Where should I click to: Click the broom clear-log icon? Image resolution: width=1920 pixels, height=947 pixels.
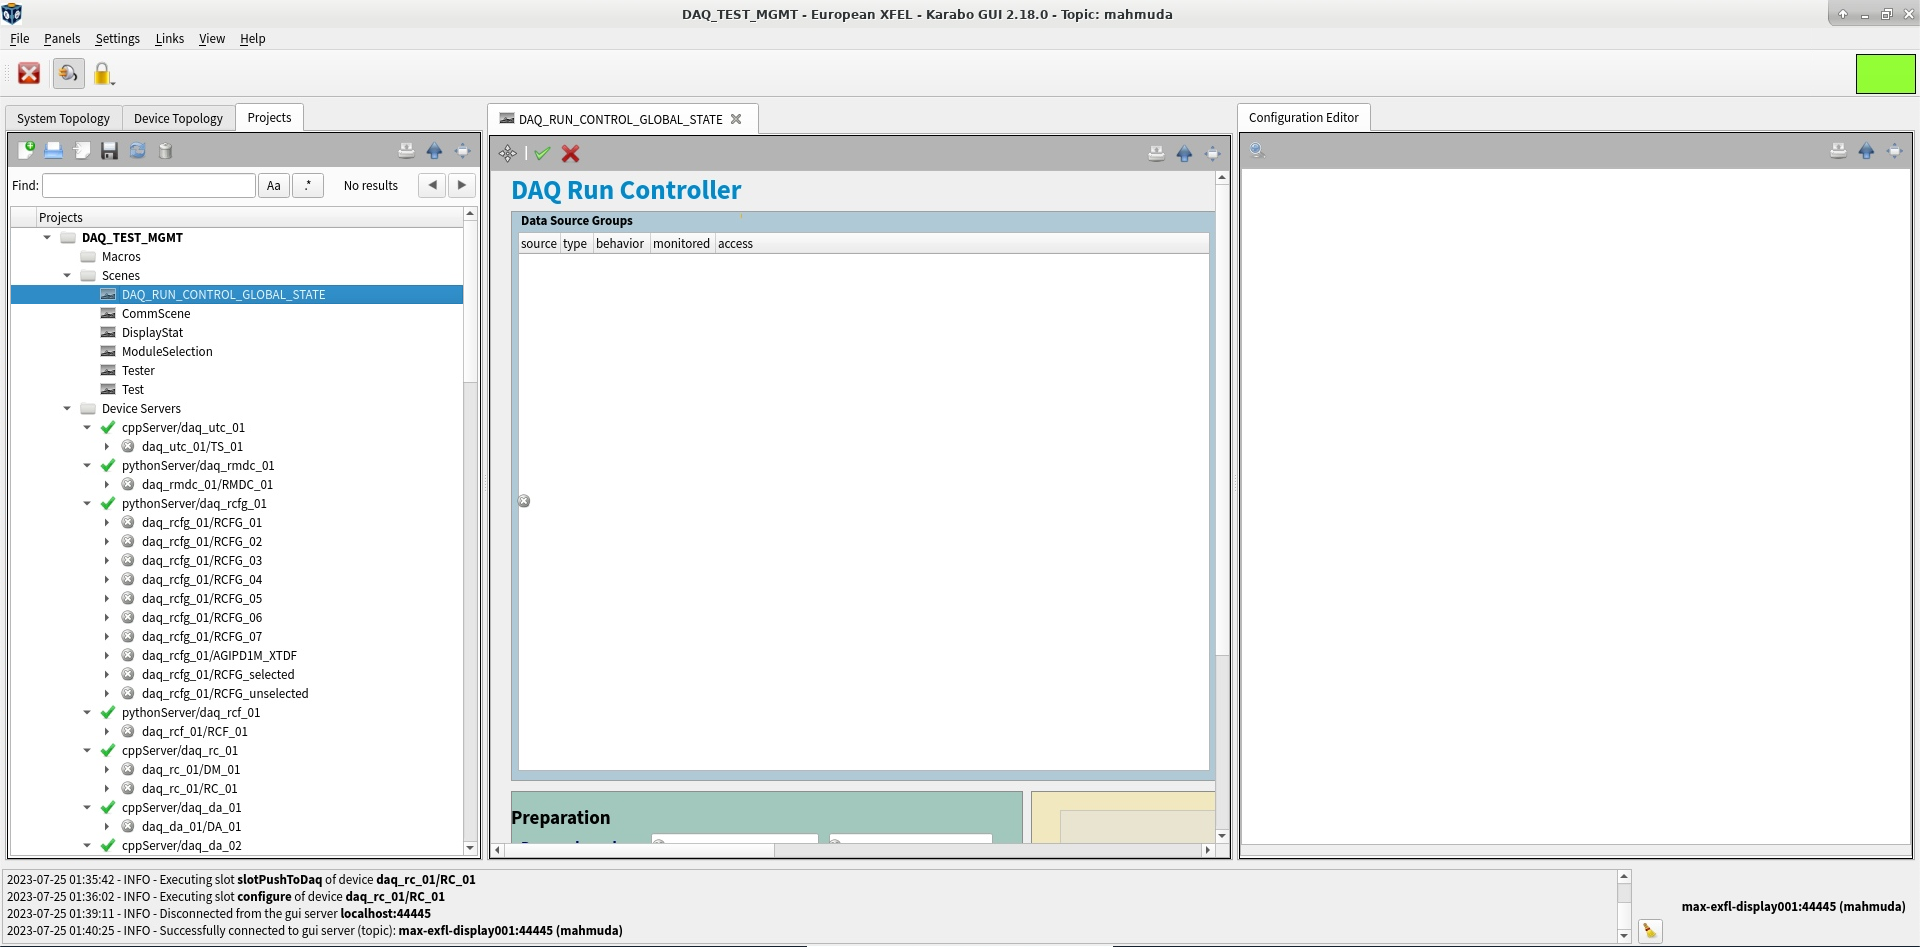coord(1649,931)
